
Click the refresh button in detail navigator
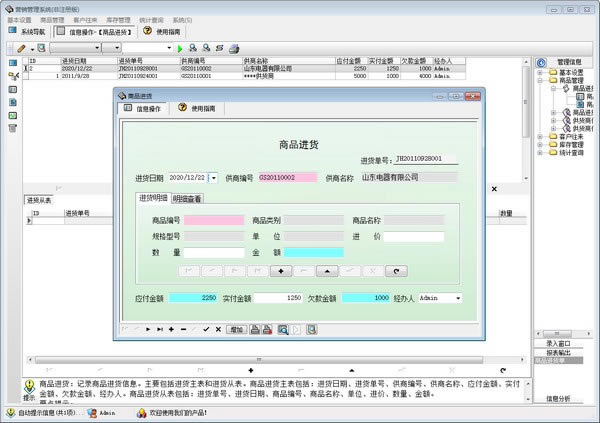(x=397, y=271)
